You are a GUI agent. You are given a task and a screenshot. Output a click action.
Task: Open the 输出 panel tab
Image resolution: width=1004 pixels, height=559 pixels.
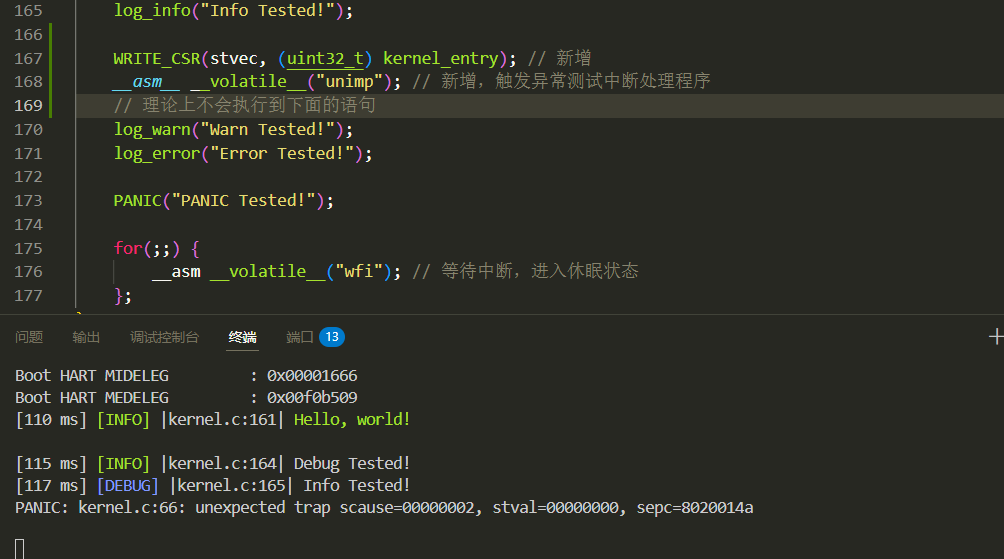click(86, 338)
